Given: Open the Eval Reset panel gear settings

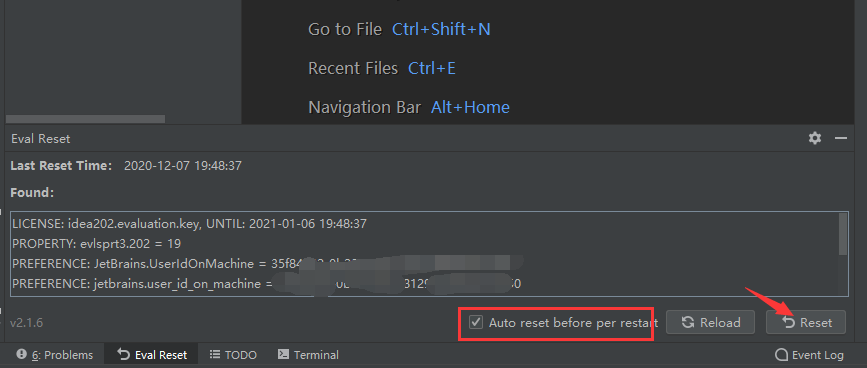Looking at the screenshot, I should (814, 138).
